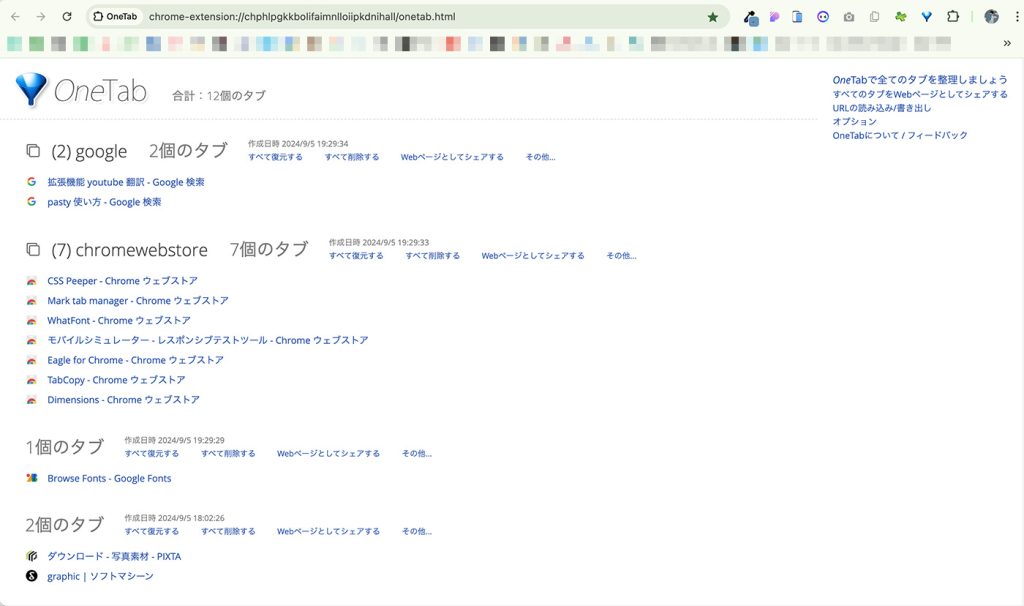Click the favicon for 拡張機能 youtube 翻訳
Screen dimensions: 1024x606
(31, 182)
